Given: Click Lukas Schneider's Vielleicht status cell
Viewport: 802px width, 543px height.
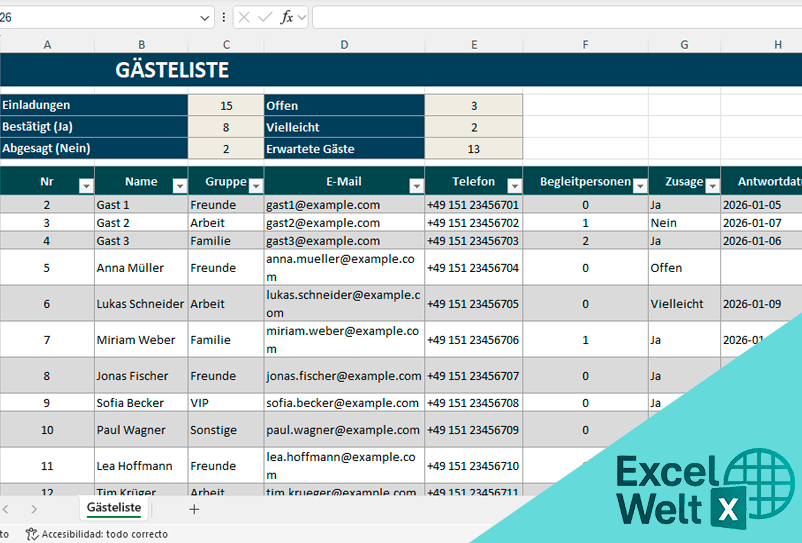Looking at the screenshot, I should click(684, 304).
